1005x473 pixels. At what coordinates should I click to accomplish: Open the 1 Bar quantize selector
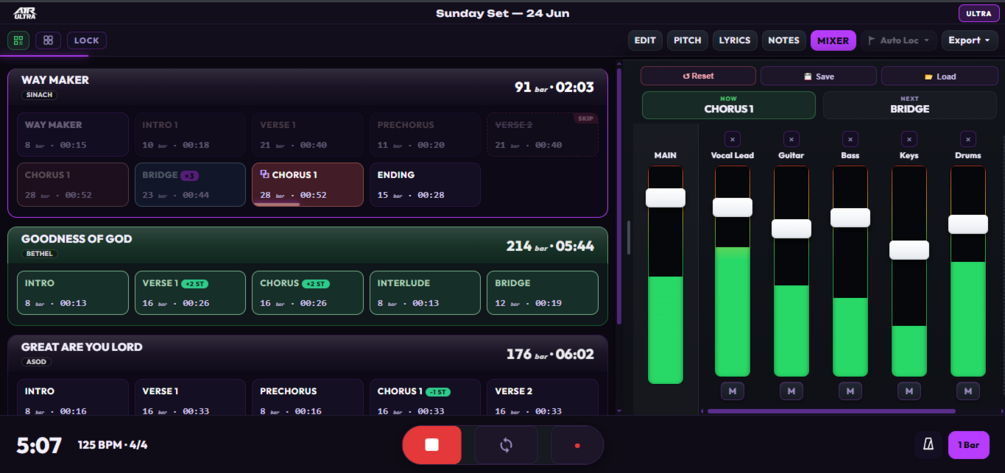point(968,445)
